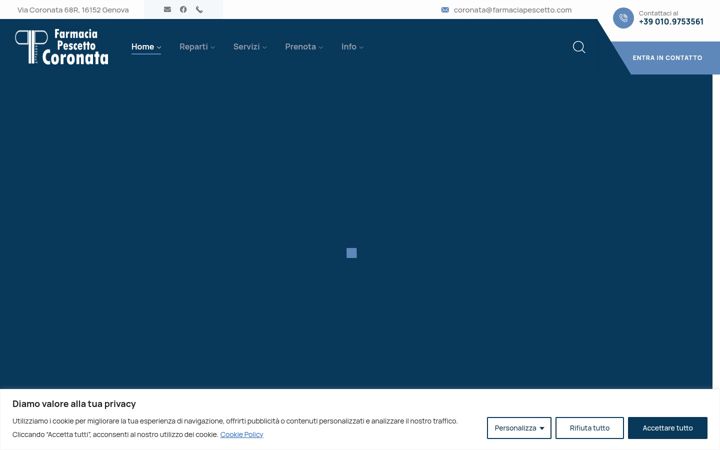This screenshot has width=720, height=450.
Task: Click the Diamo valore alla tua privacy heading
Action: 74,404
